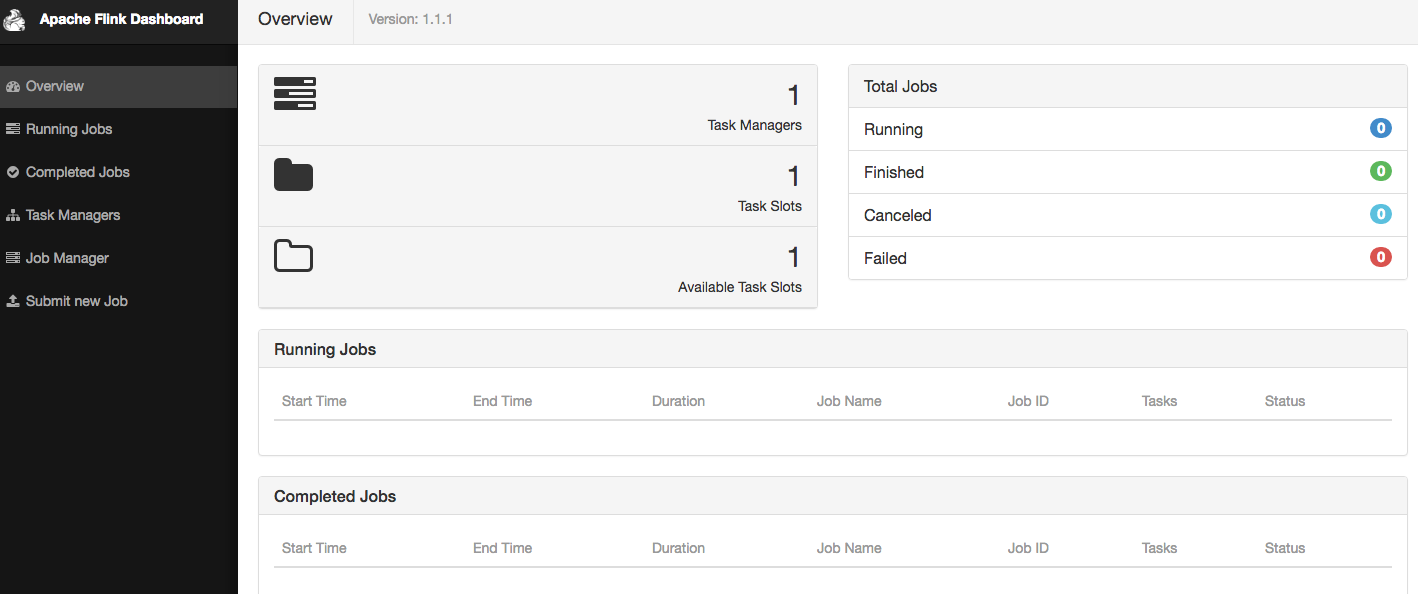Click the blue Running counter badge
Viewport: 1418px width, 594px height.
pyautogui.click(x=1381, y=128)
